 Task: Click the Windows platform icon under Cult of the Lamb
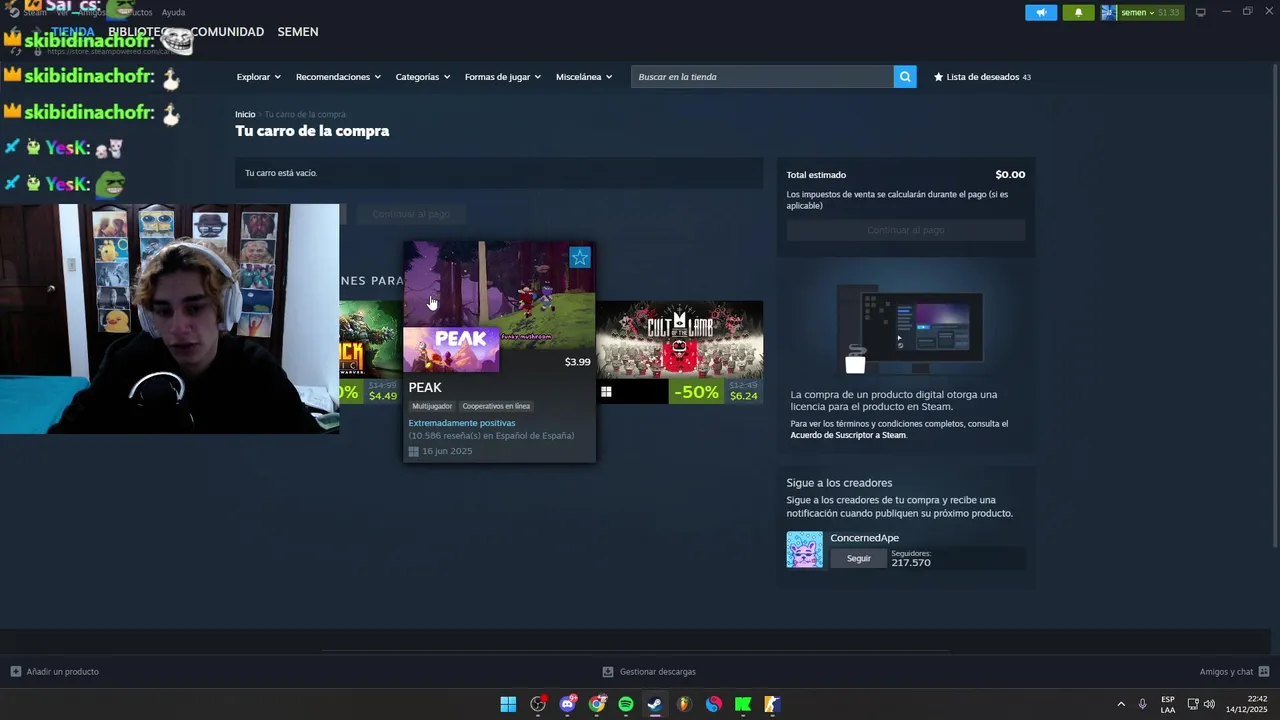click(x=606, y=392)
